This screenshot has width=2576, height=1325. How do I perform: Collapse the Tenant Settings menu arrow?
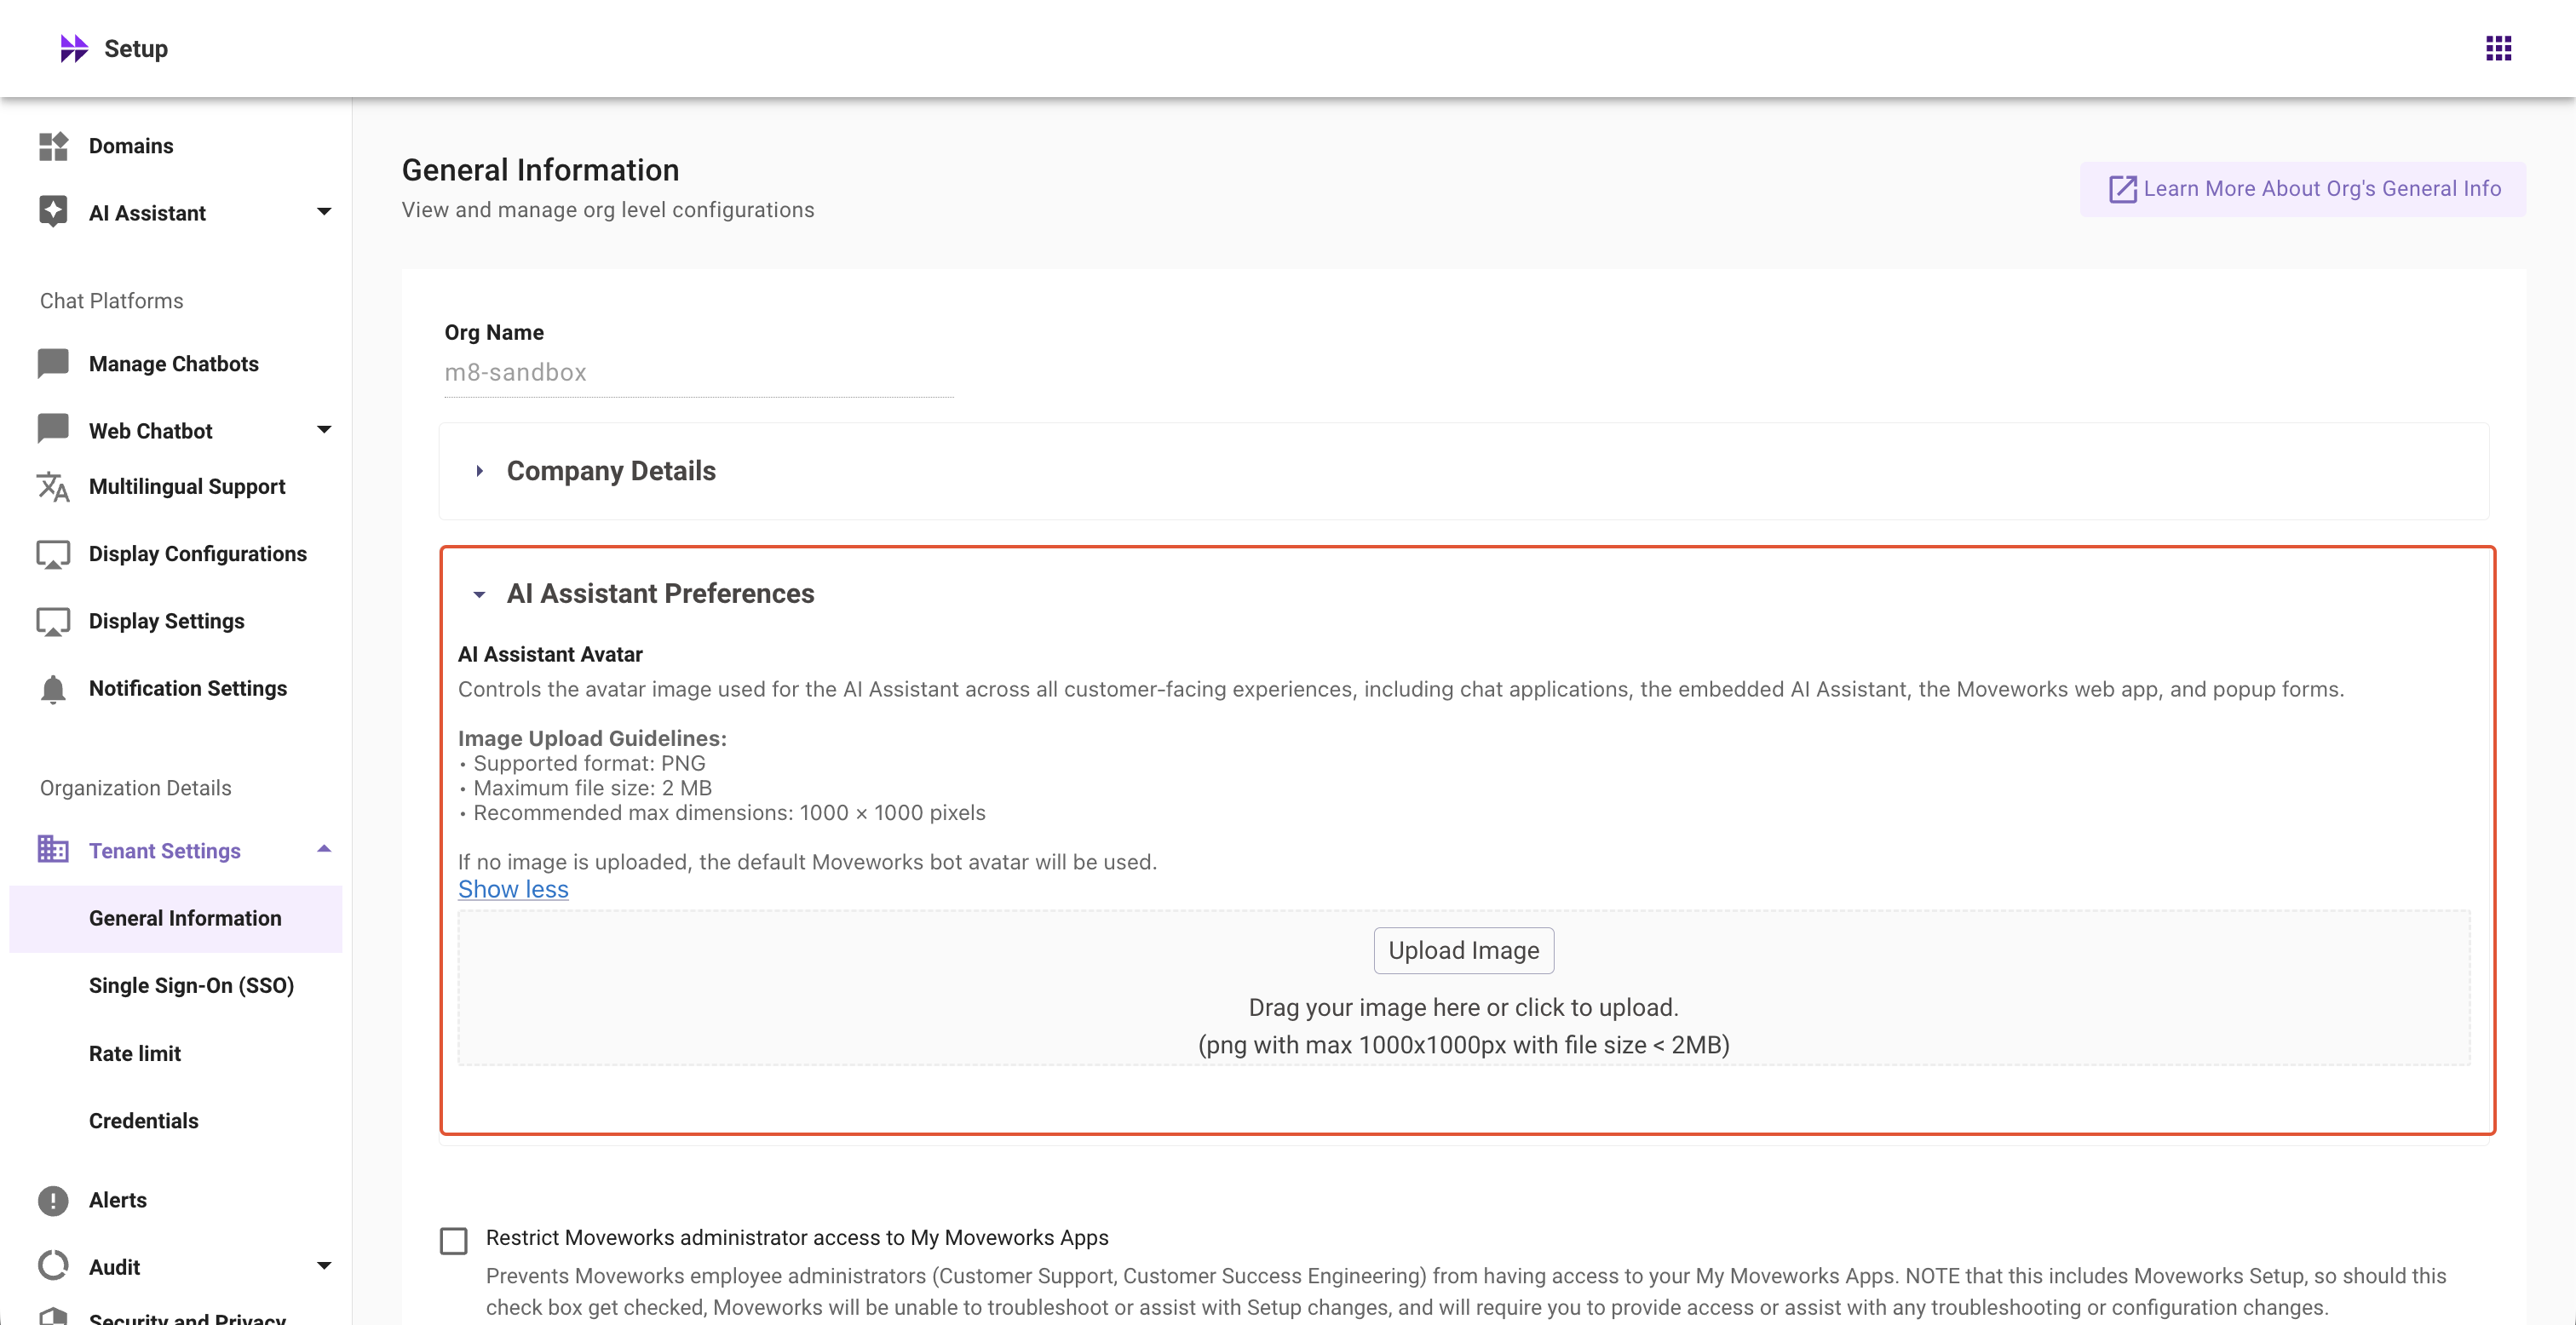323,850
